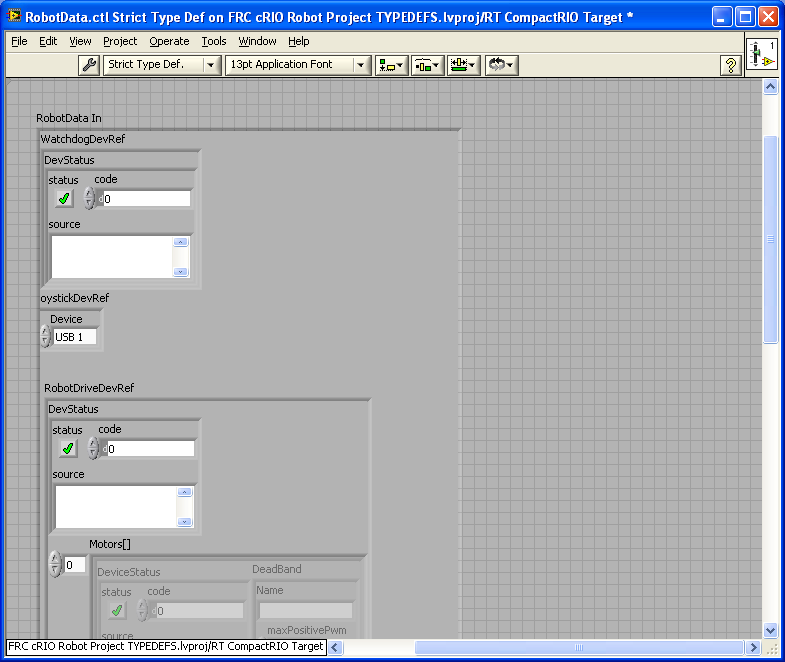Click WatchdogDevRef source string box
The width and height of the screenshot is (785, 662).
click(112, 257)
